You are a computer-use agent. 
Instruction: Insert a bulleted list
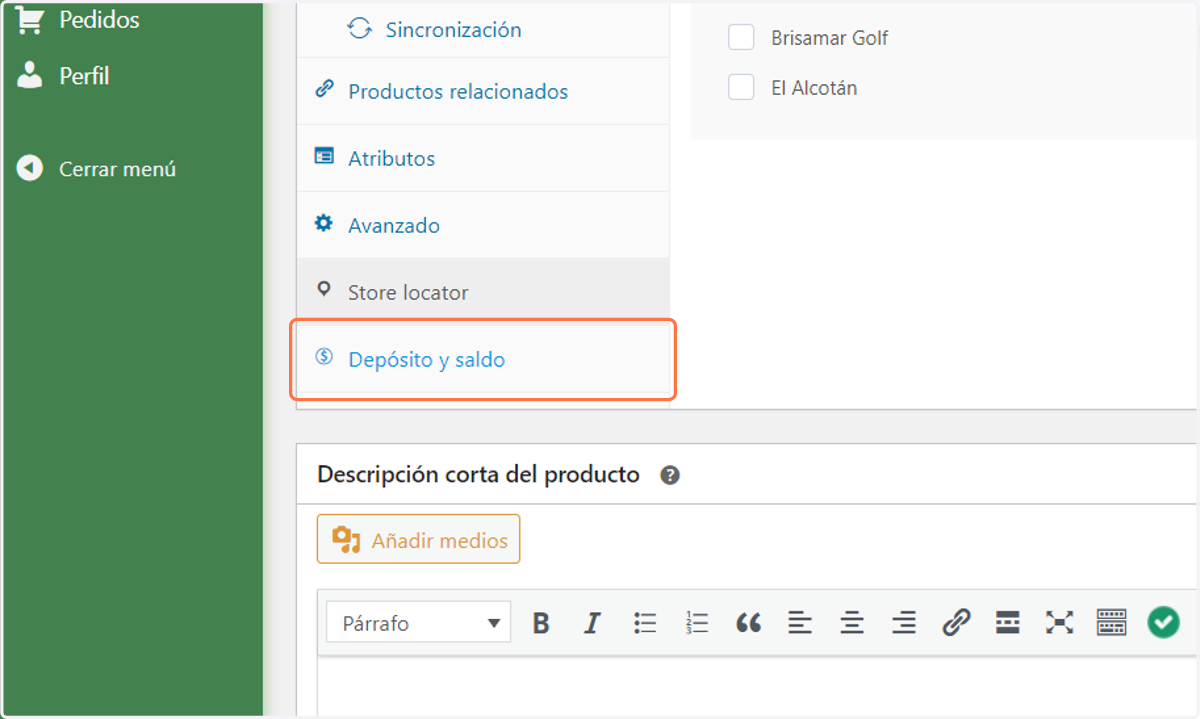645,623
